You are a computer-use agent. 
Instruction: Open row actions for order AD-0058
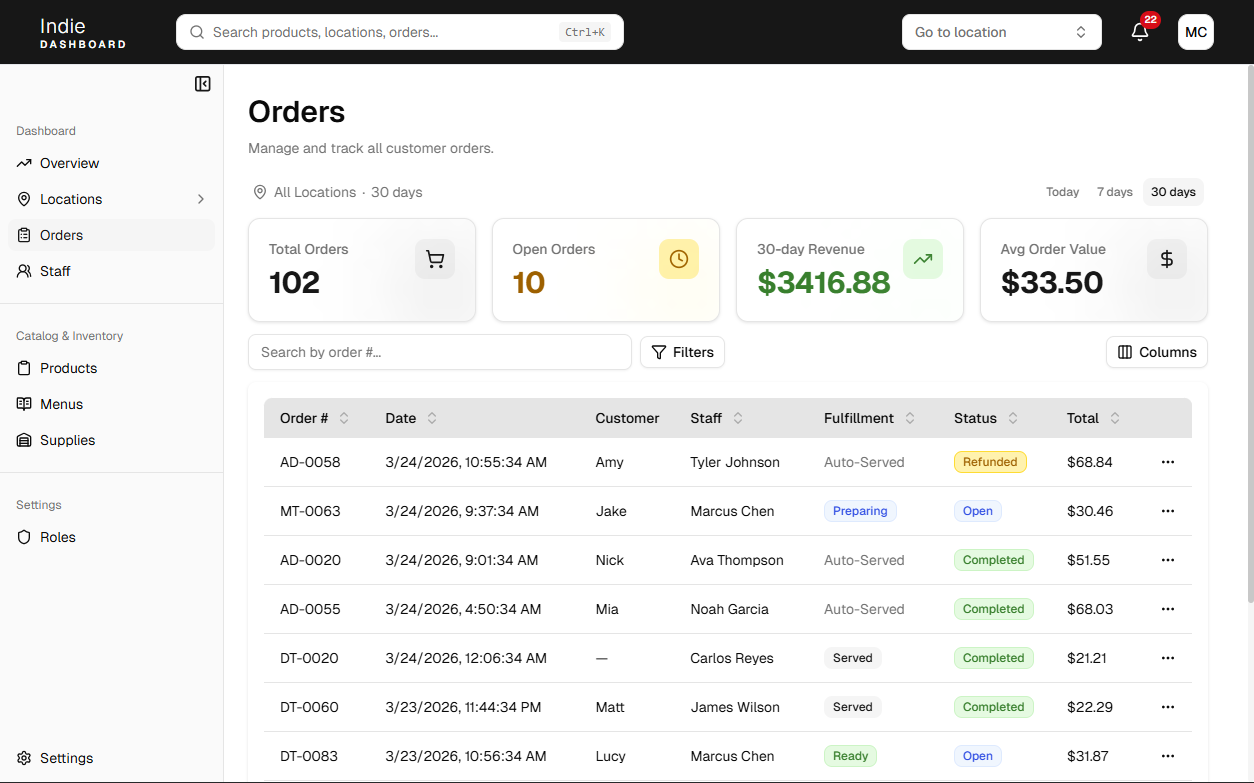click(1167, 462)
